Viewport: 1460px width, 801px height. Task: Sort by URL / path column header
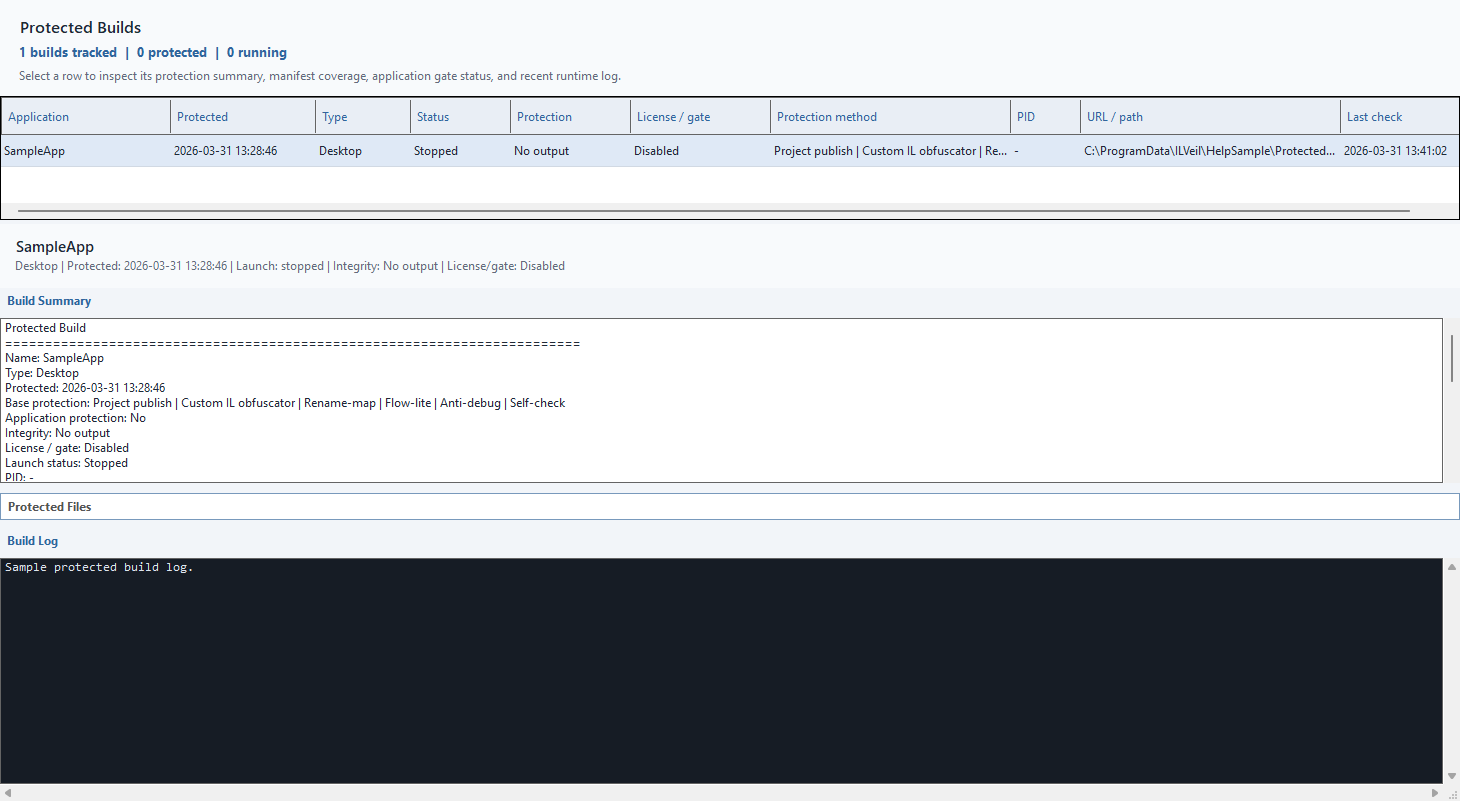point(1114,117)
